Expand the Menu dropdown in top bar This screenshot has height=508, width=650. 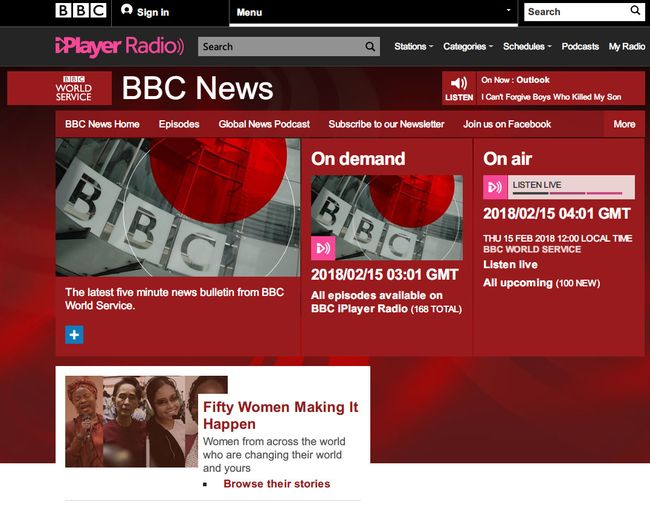(374, 12)
